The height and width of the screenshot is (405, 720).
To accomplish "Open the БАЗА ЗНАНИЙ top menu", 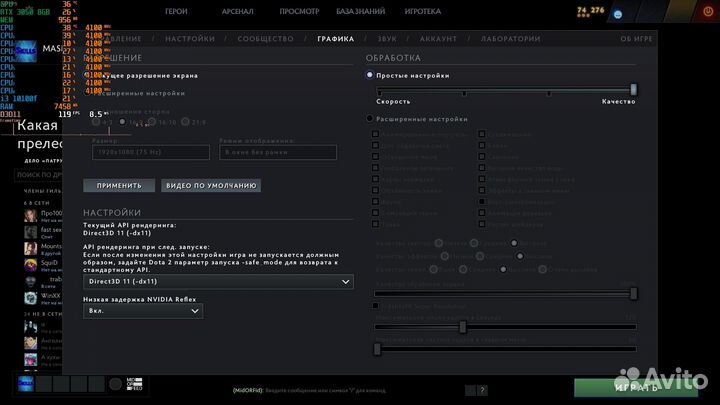I will 360,11.
